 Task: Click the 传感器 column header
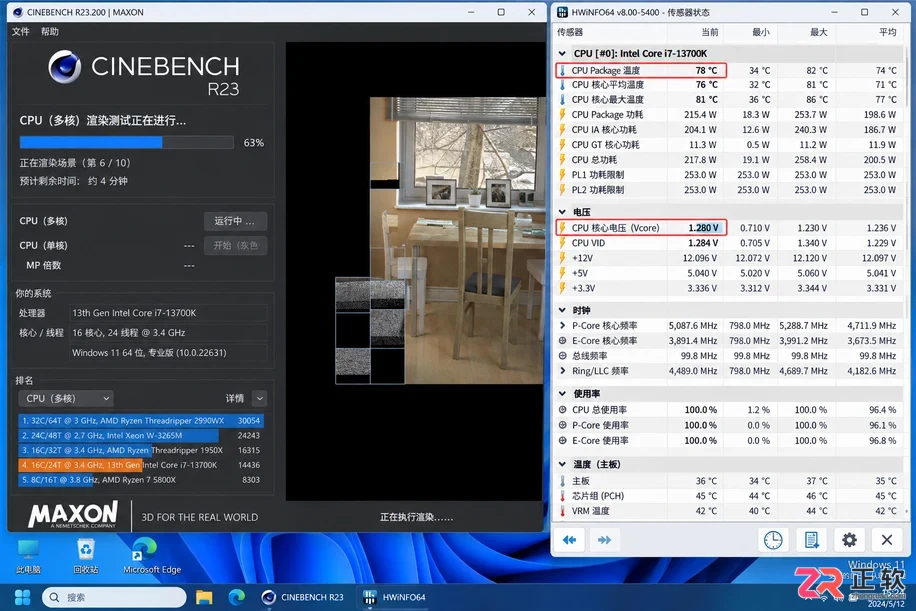point(570,32)
